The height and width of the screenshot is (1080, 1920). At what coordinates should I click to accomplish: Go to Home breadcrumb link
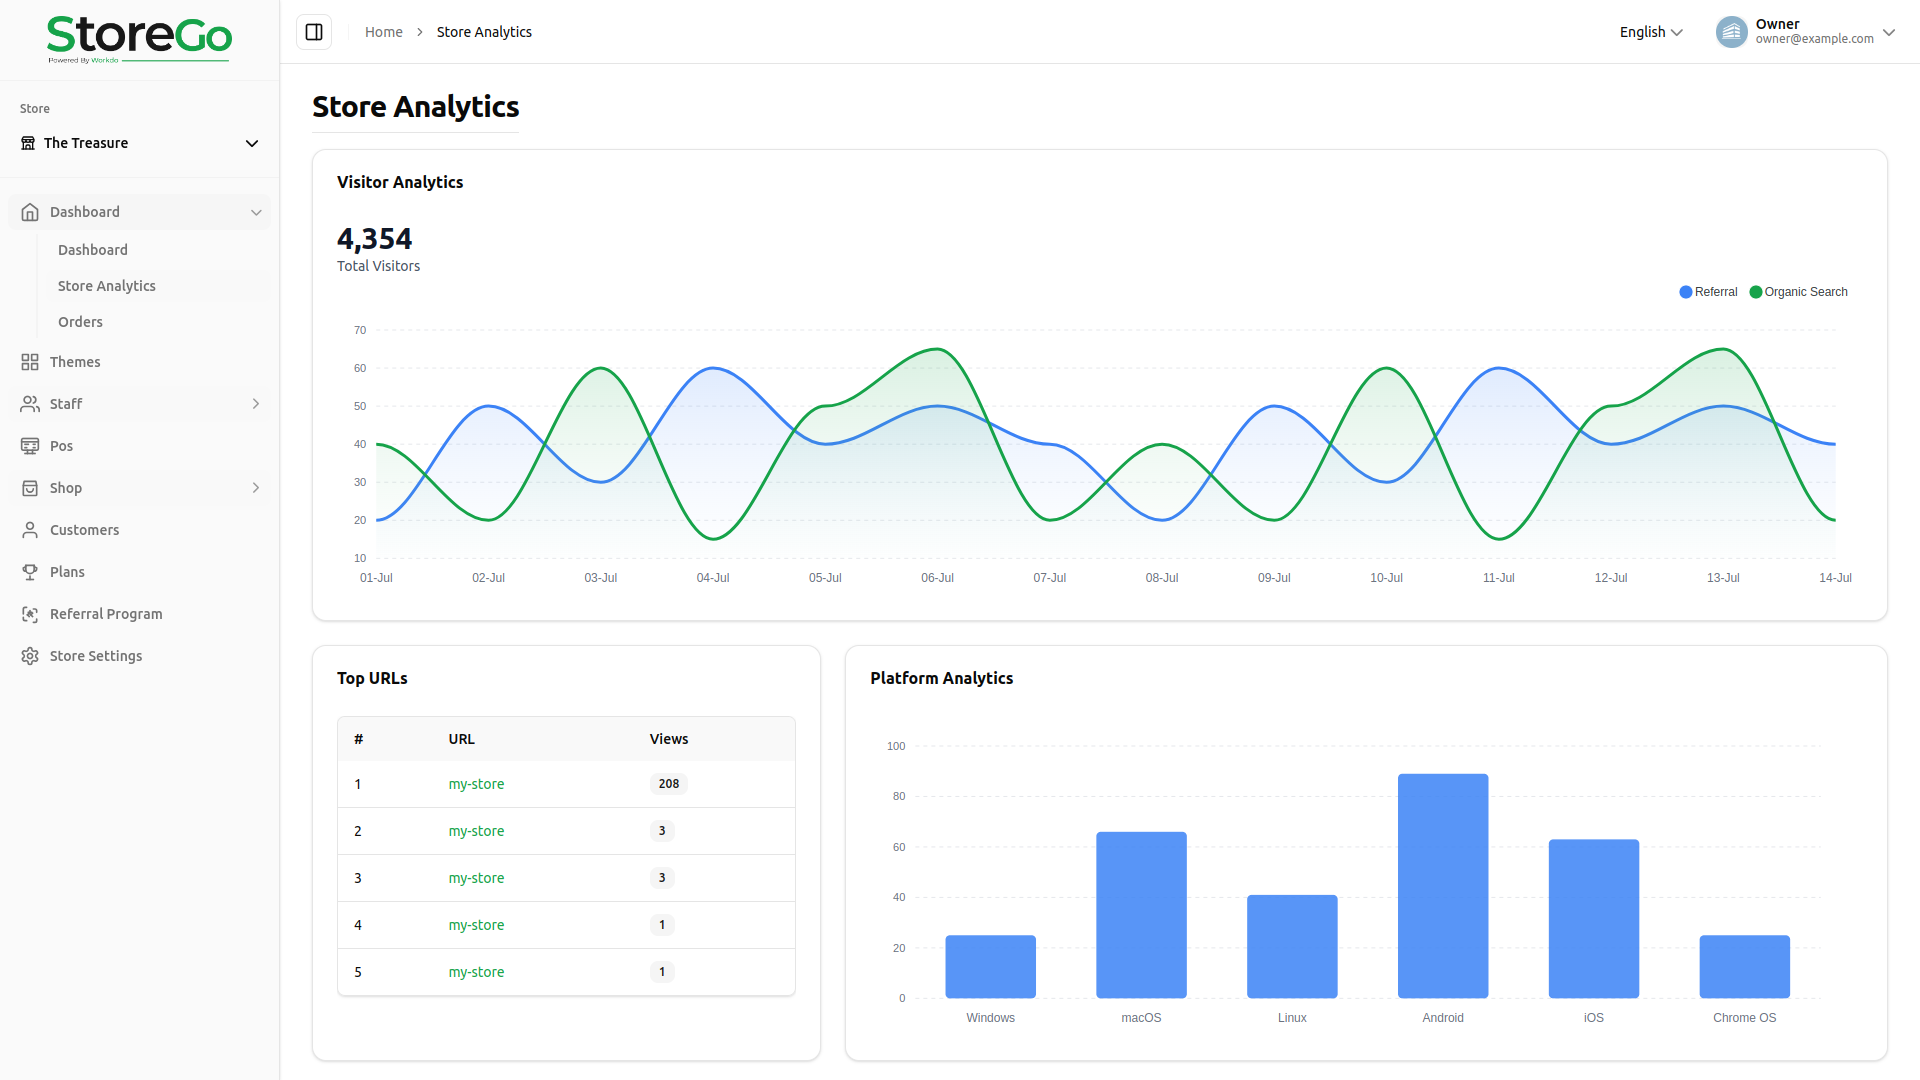click(383, 32)
